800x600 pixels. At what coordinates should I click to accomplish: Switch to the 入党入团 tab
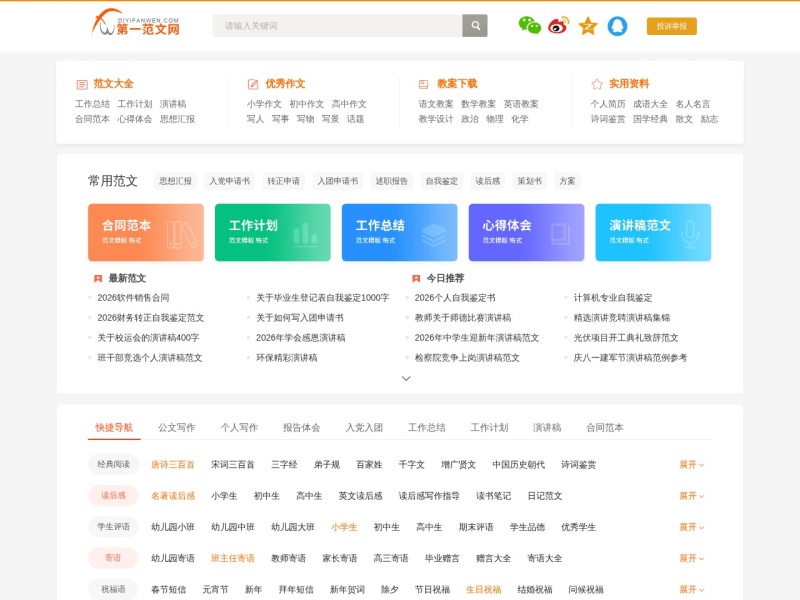click(364, 428)
